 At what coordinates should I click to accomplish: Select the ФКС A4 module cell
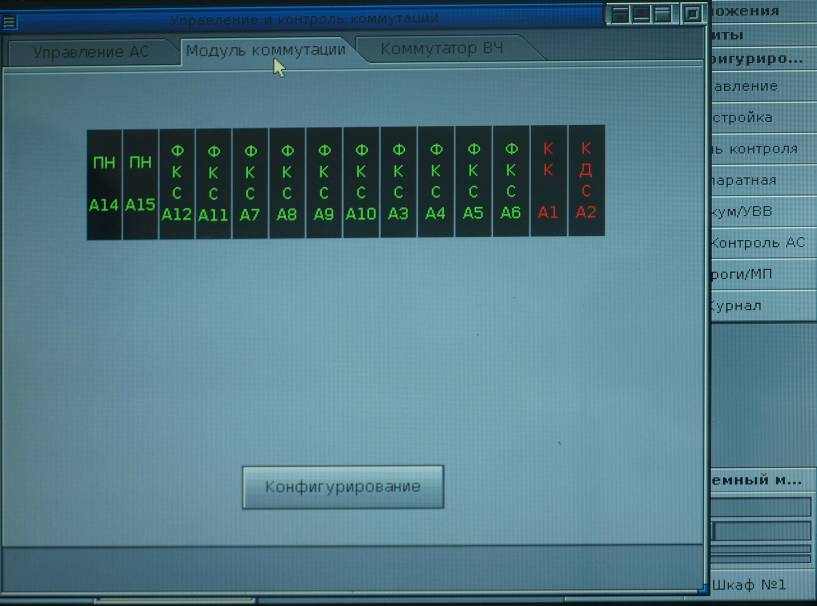[436, 182]
